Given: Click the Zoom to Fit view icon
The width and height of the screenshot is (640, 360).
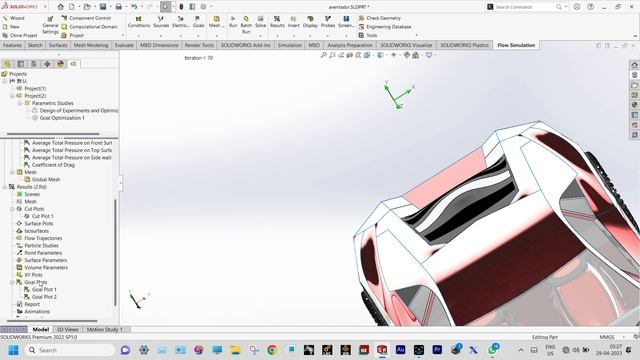Looking at the screenshot, I should pos(324,55).
